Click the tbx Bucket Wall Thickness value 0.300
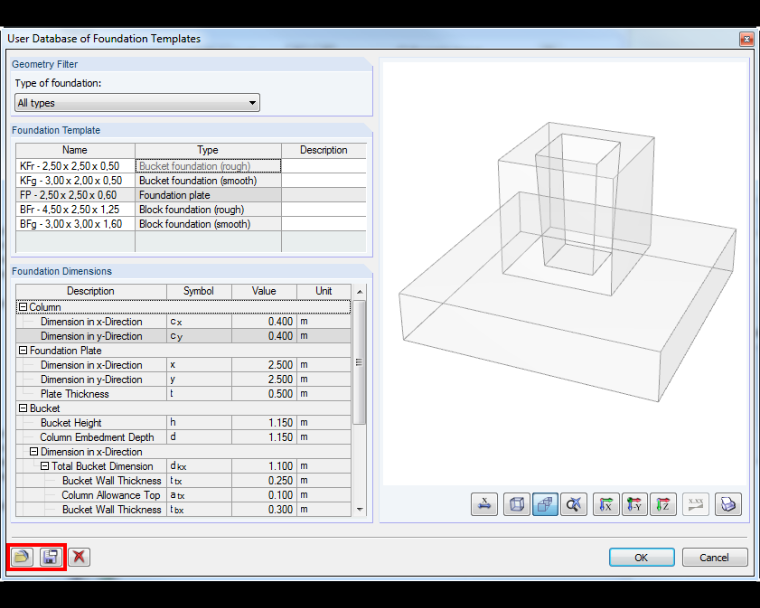 [264, 510]
